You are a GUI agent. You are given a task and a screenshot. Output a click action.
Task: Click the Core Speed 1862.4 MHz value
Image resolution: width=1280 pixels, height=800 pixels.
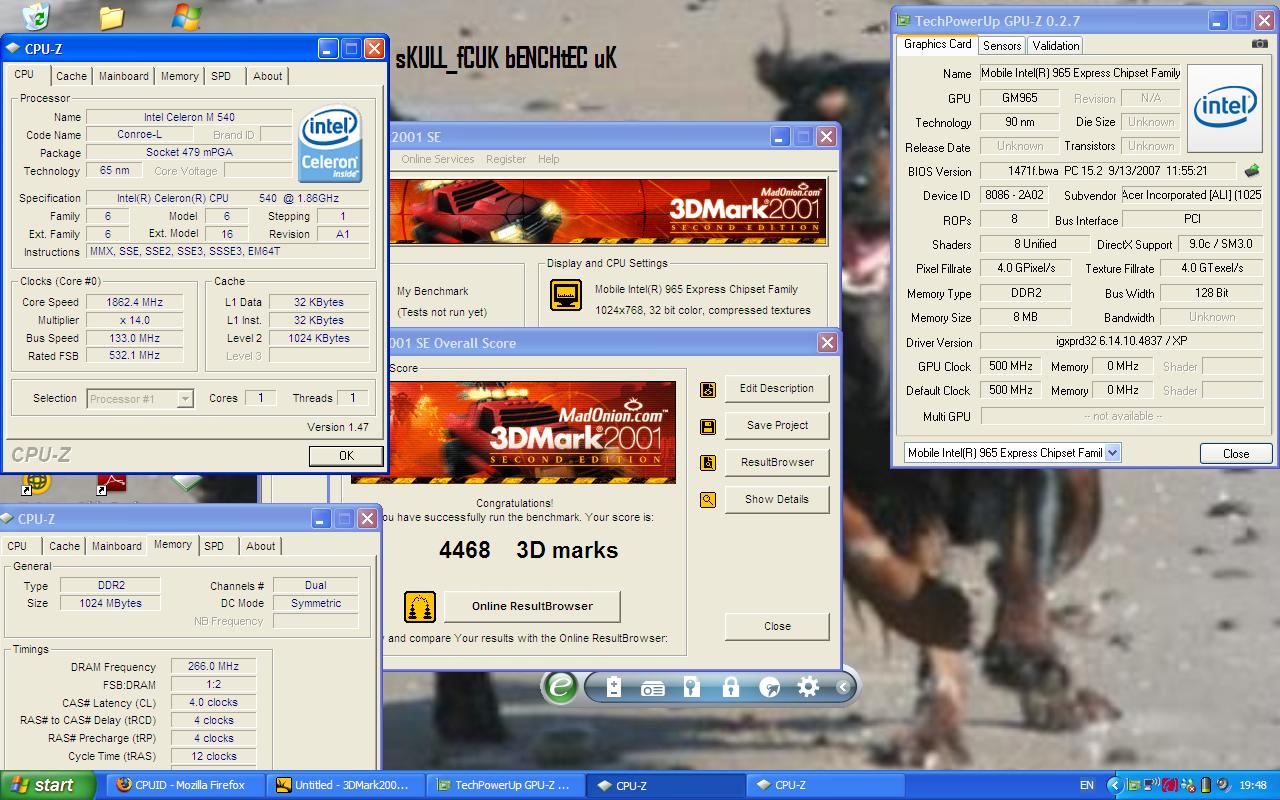coord(134,302)
